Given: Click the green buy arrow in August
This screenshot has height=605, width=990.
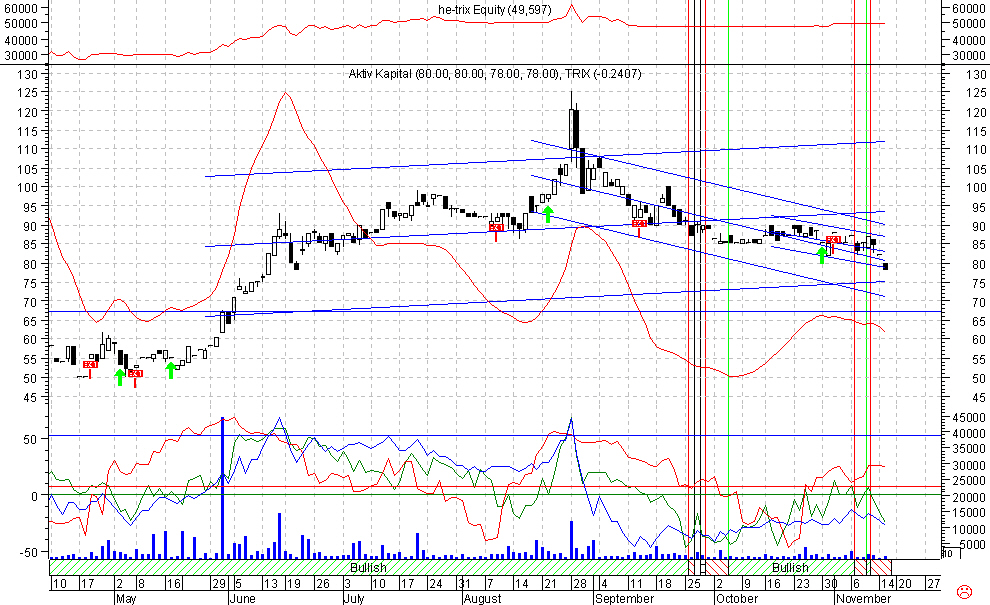Looking at the screenshot, I should [547, 213].
